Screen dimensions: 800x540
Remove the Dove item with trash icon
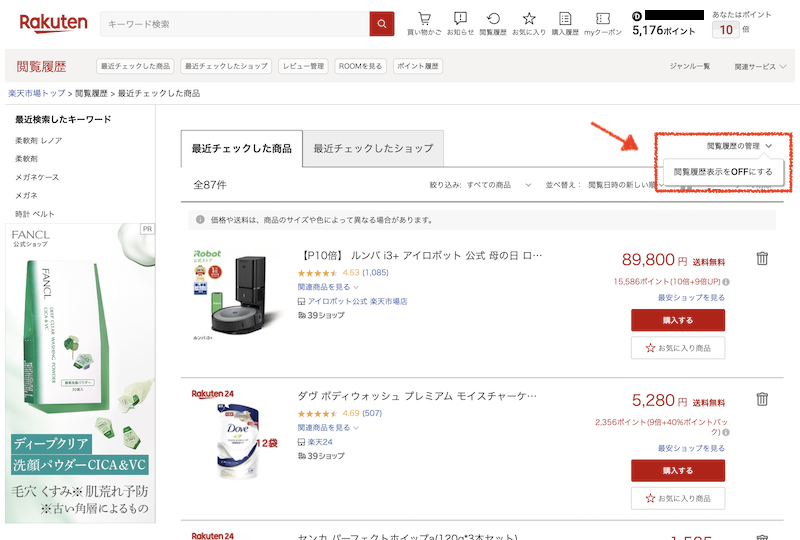pos(762,399)
